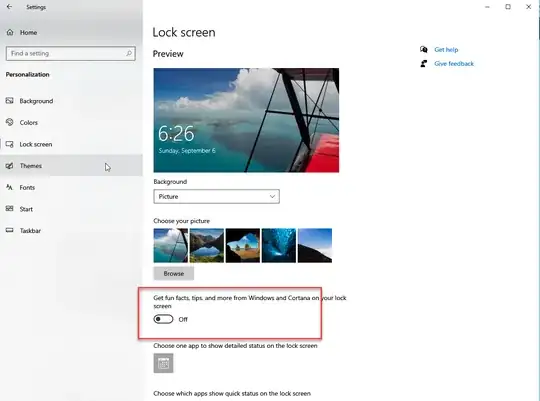Click the search magnifier icon in Find a setting

tap(129, 53)
